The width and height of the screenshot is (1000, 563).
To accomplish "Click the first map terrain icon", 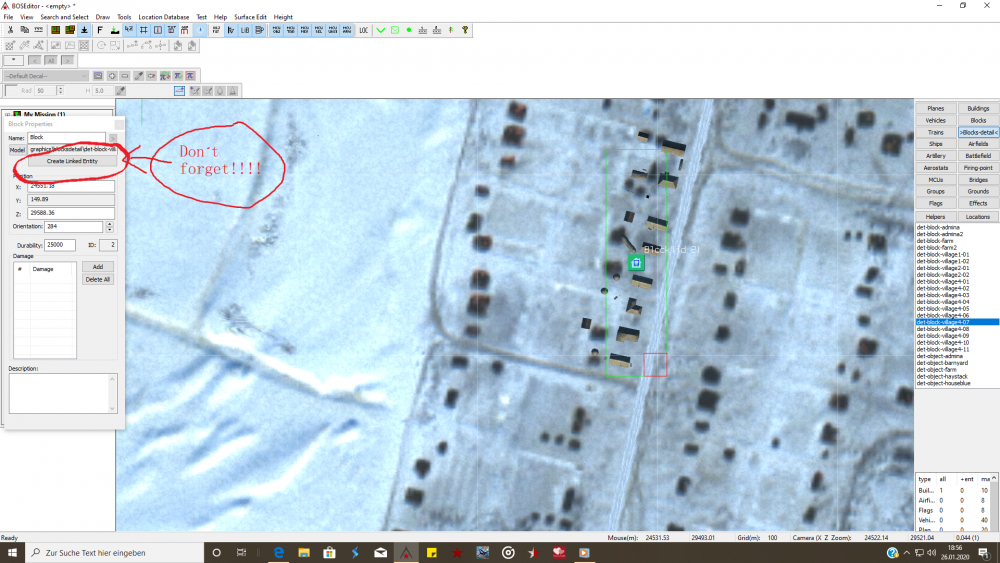I will click(x=55, y=30).
